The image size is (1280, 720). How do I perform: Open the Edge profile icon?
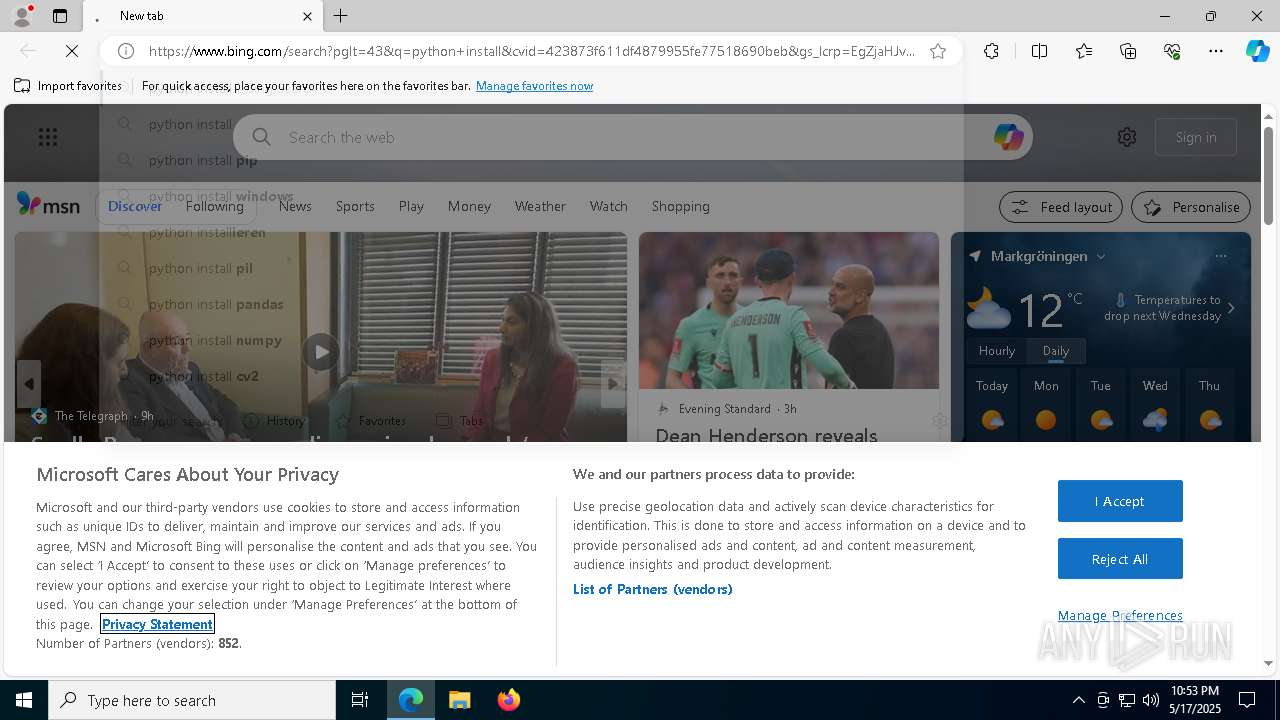pos(21,16)
